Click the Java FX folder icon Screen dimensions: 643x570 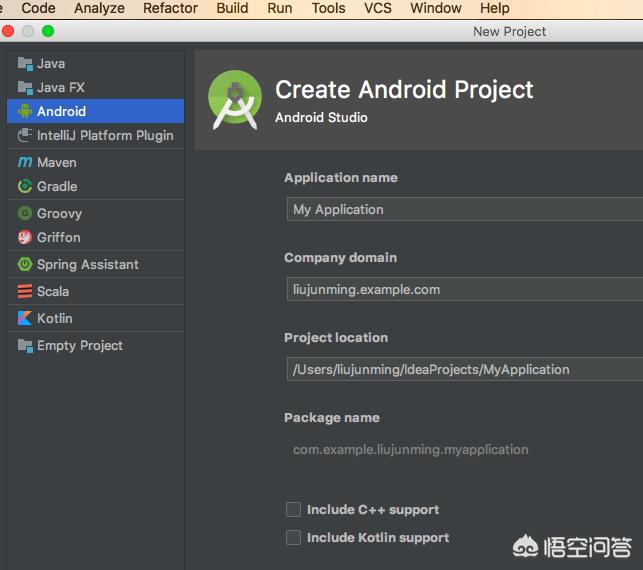pyautogui.click(x=25, y=87)
